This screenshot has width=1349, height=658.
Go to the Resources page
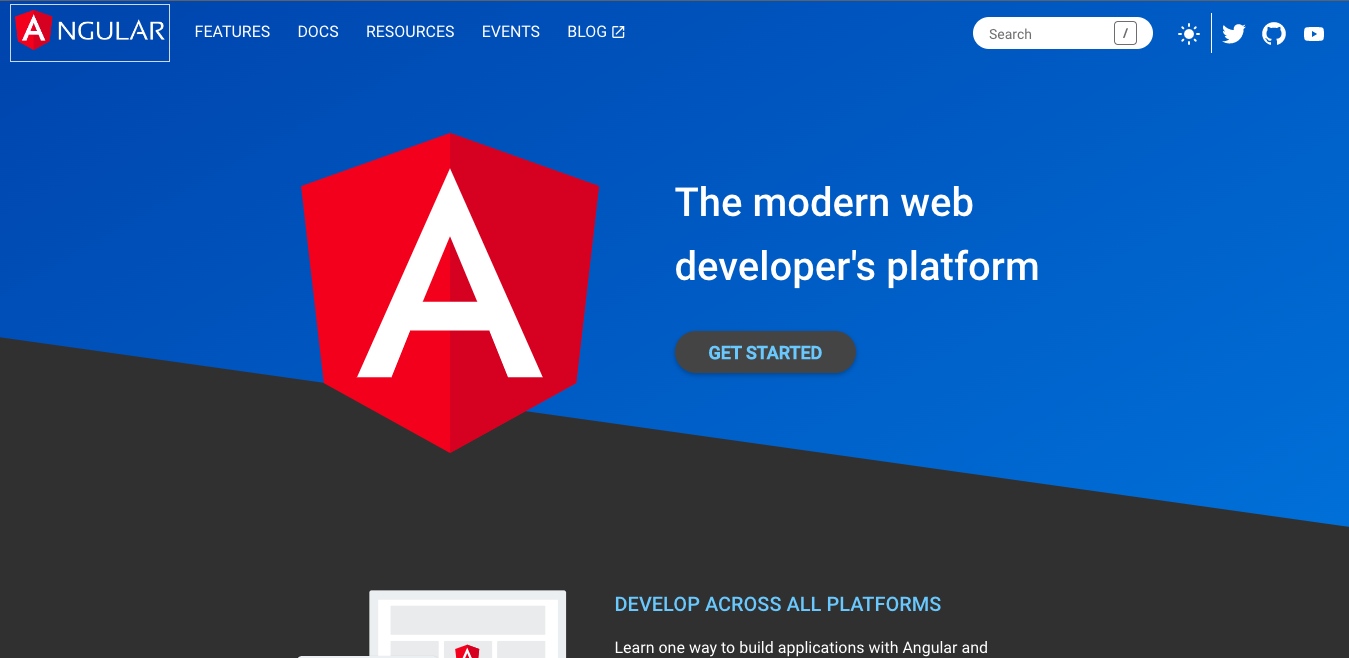pyautogui.click(x=410, y=32)
